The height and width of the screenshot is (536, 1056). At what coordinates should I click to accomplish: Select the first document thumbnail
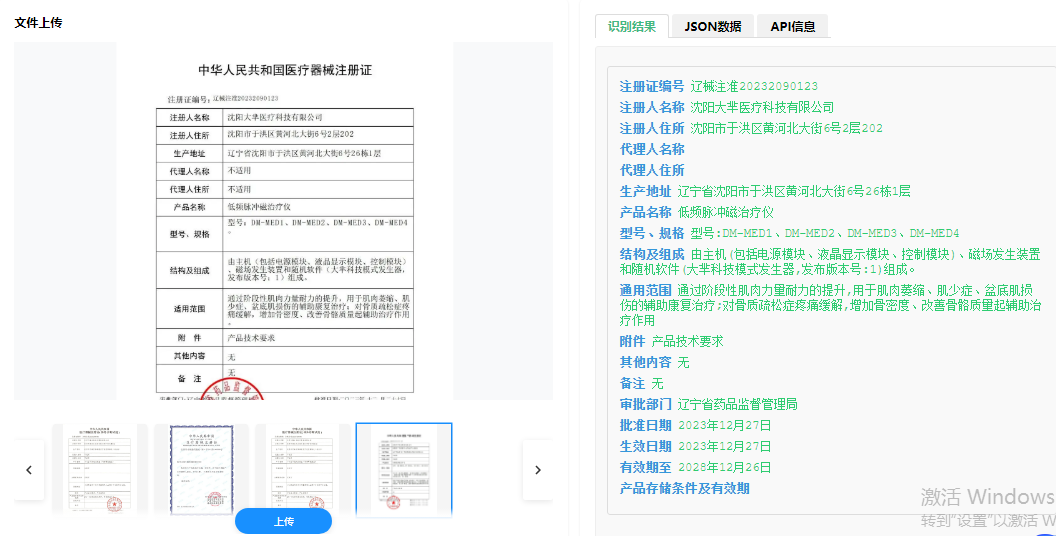pos(100,469)
